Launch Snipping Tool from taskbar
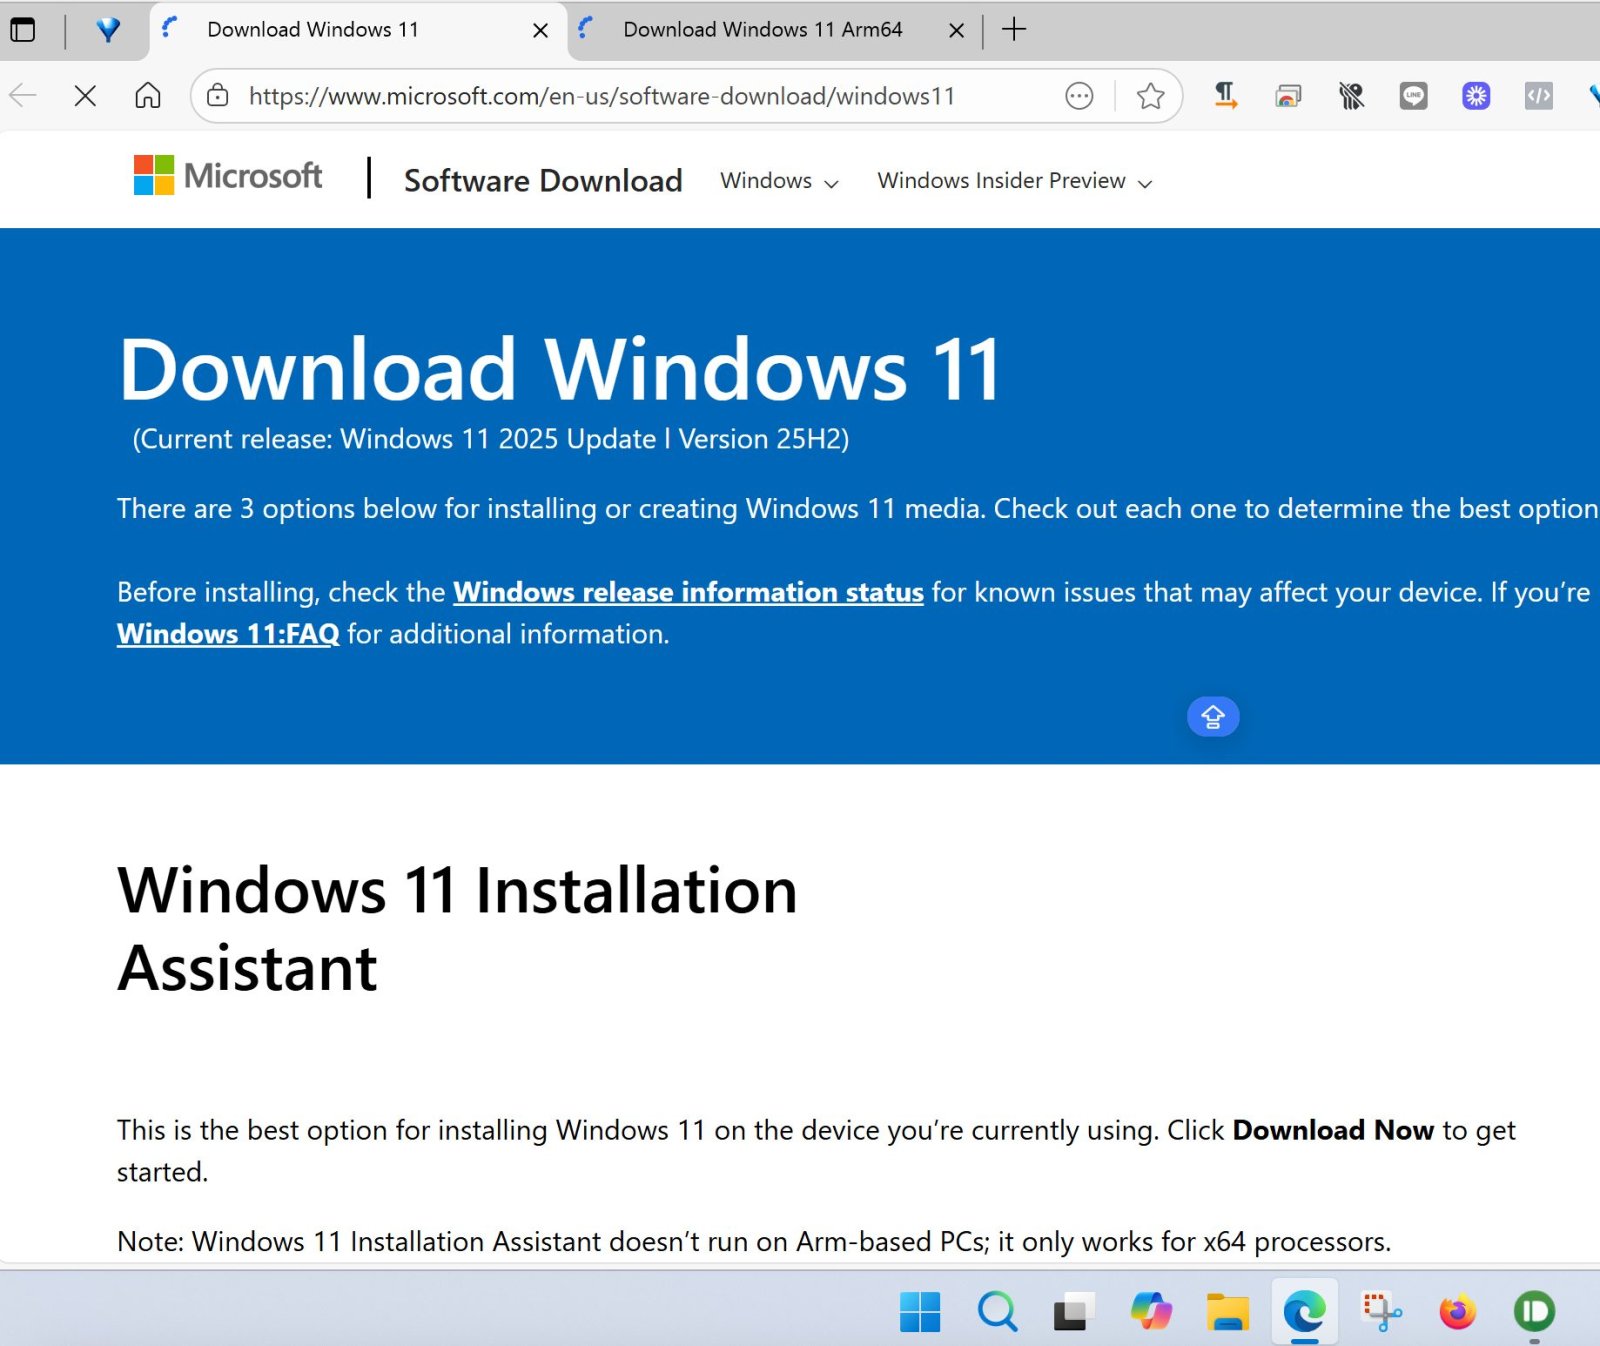This screenshot has height=1346, width=1600. (1381, 1311)
